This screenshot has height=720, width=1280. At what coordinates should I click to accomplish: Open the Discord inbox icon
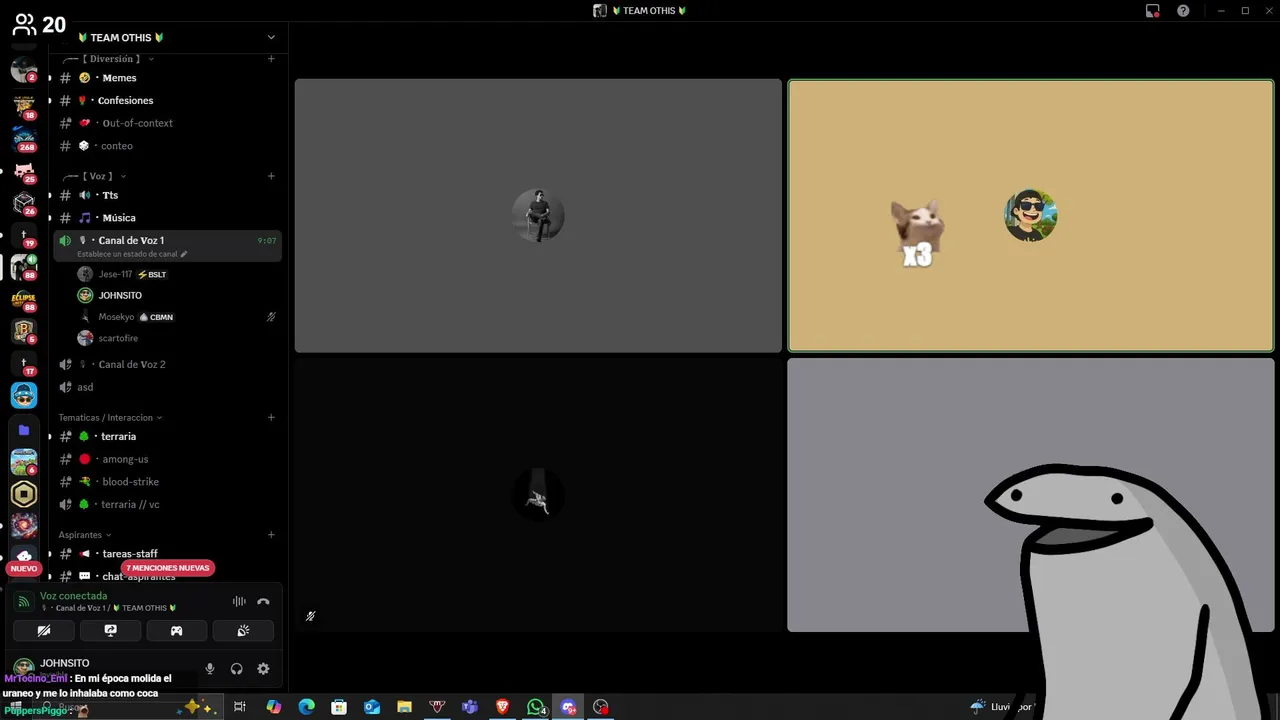[1153, 11]
